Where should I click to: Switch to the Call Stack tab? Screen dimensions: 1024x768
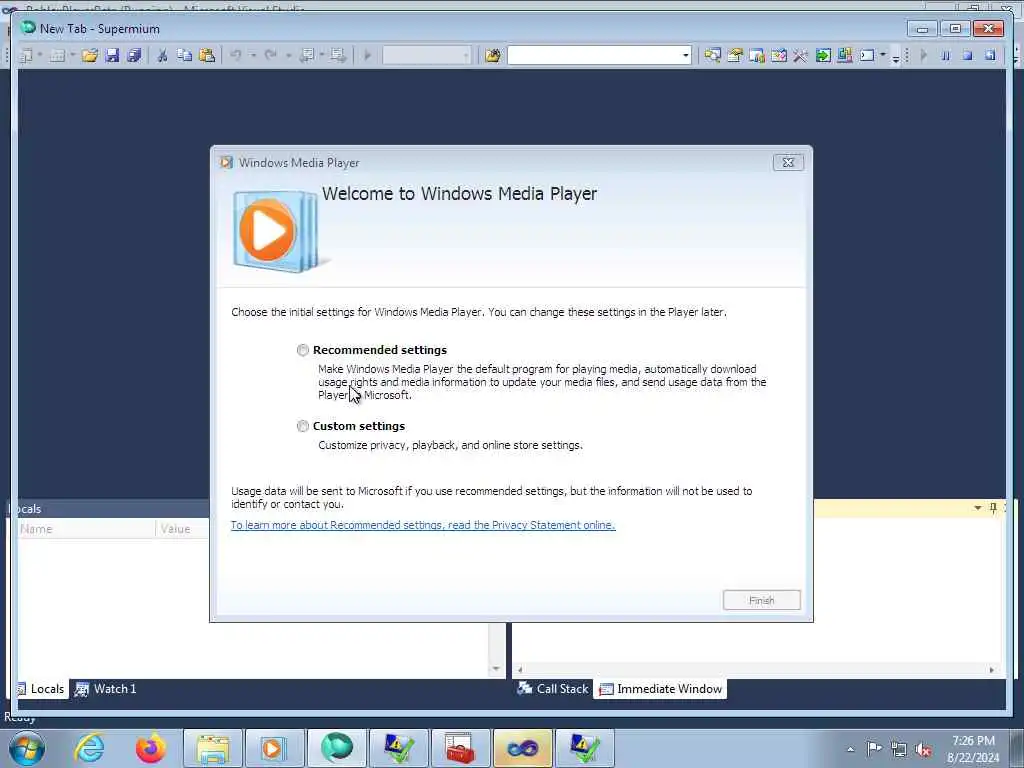click(x=552, y=689)
